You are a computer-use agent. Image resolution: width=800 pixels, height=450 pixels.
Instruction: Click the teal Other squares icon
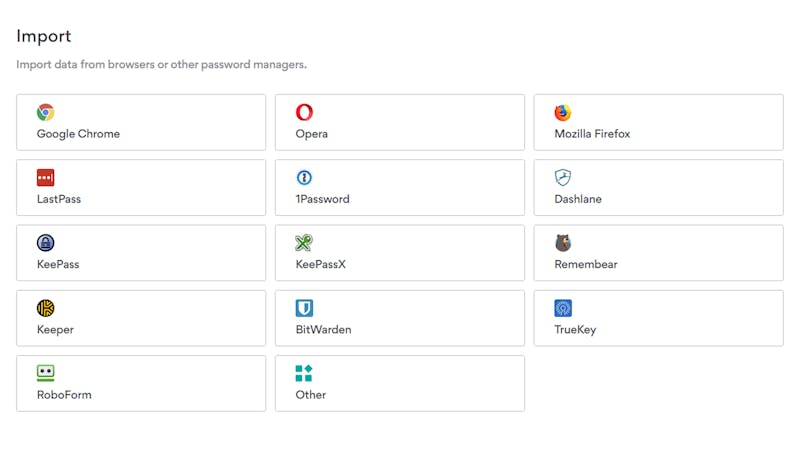tap(304, 373)
